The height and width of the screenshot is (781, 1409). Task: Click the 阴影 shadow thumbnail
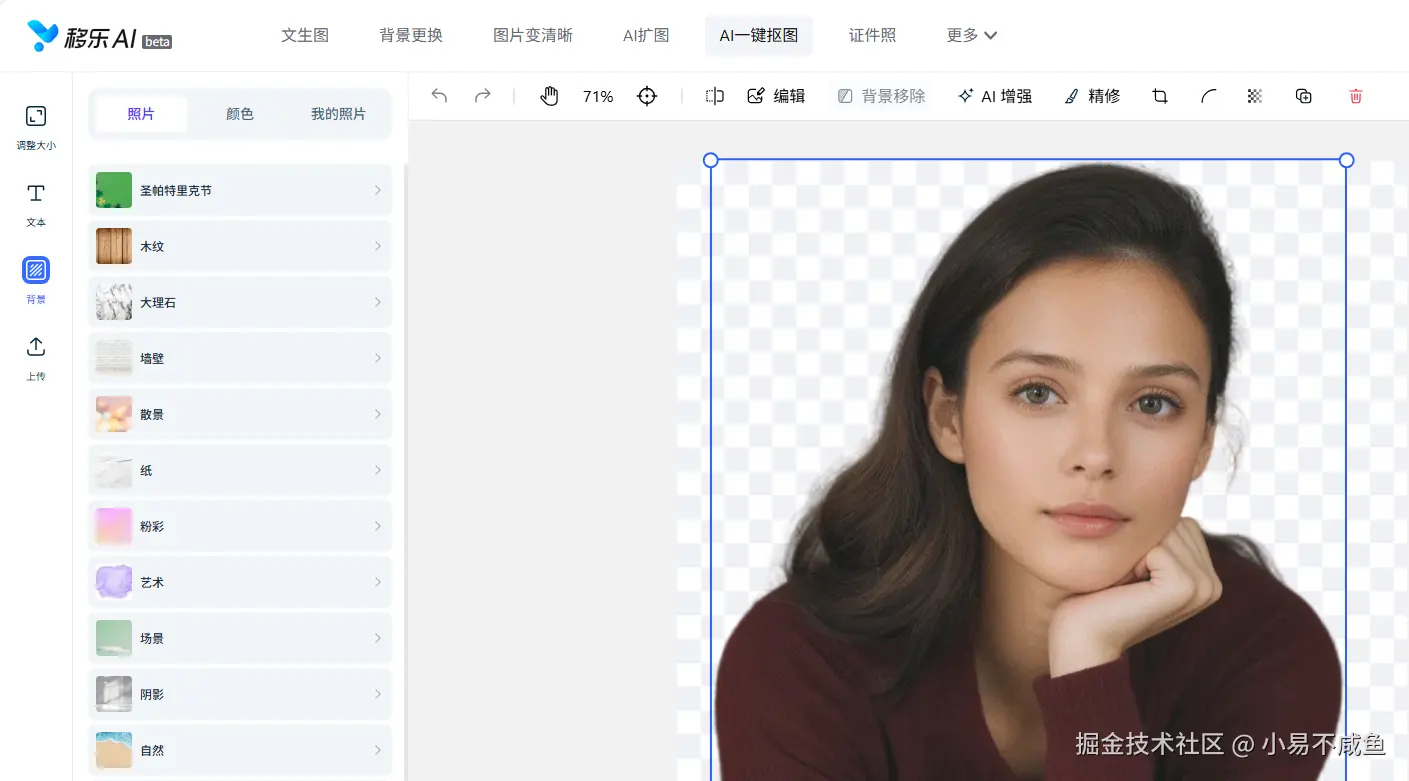[x=114, y=694]
